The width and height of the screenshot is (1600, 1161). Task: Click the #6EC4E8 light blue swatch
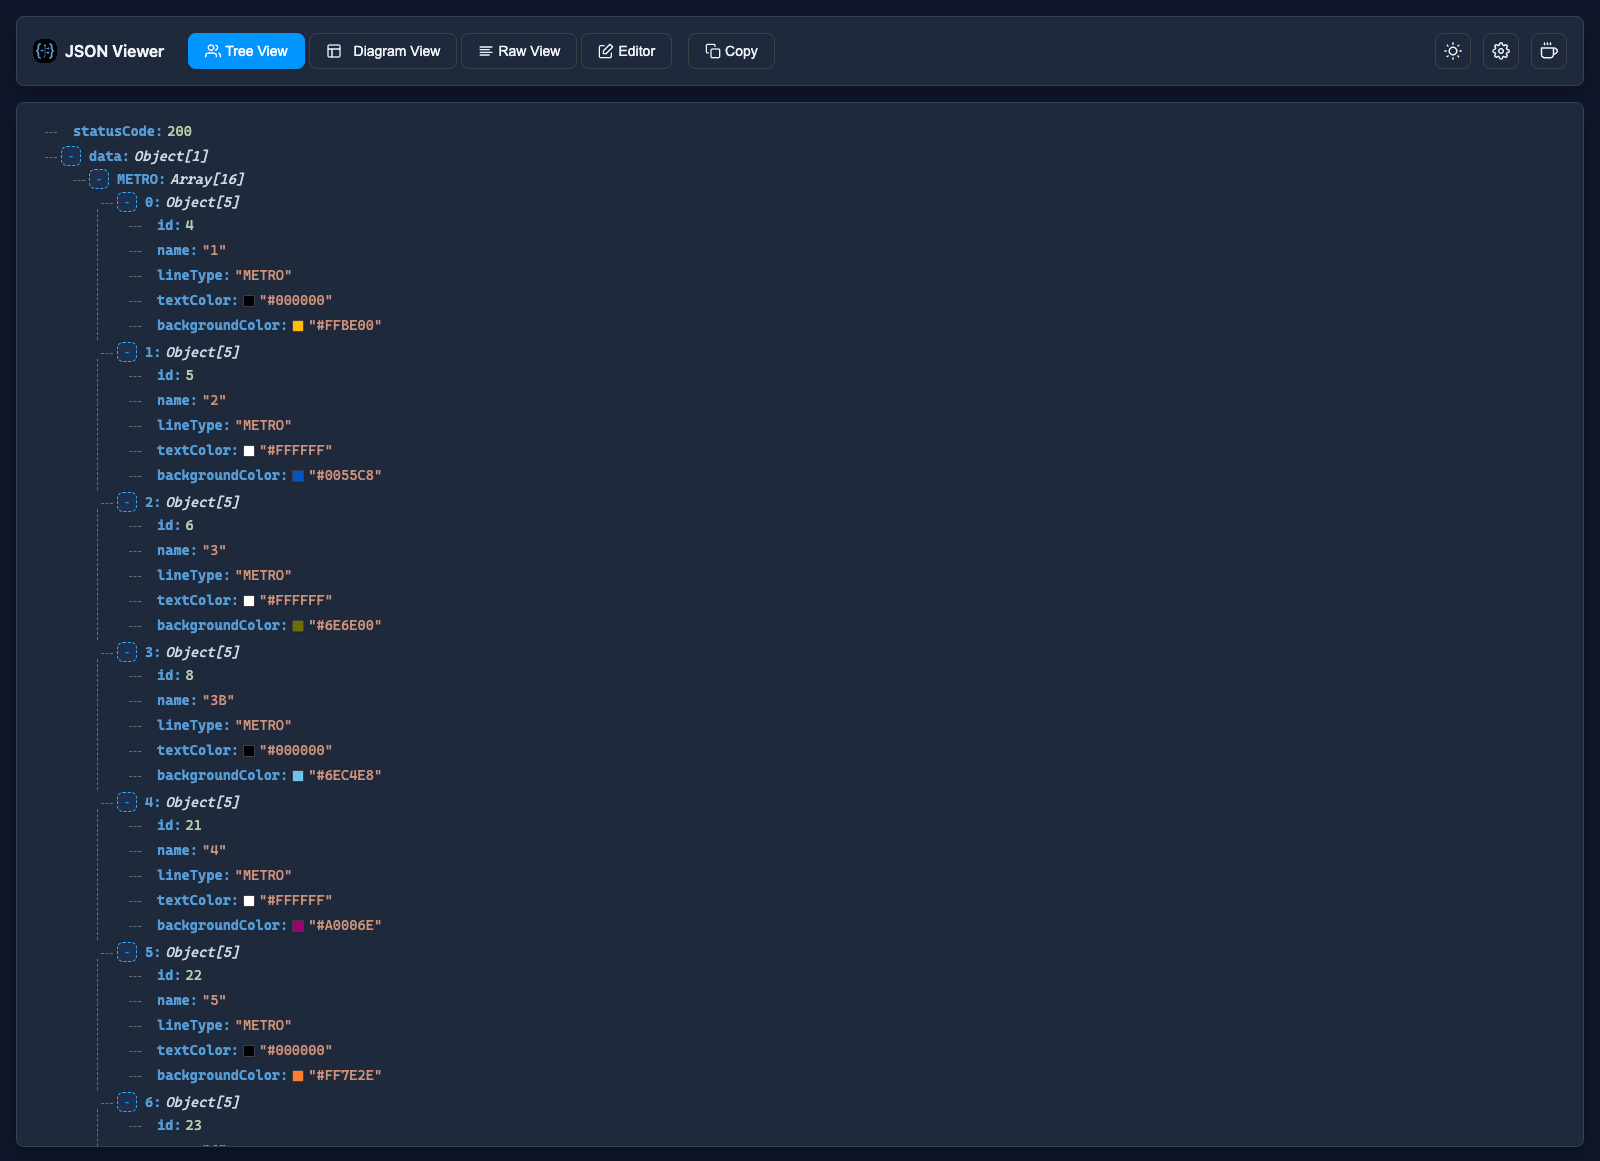[x=298, y=776]
